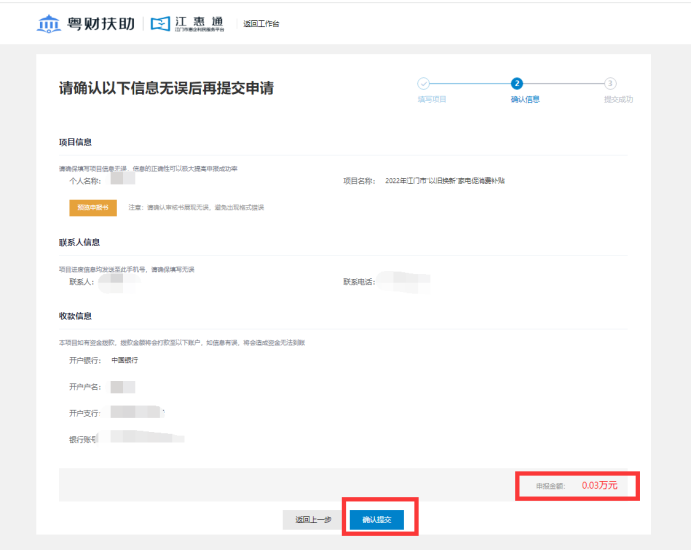
Task: Select step 3 circle 提交成功
Action: tap(610, 83)
